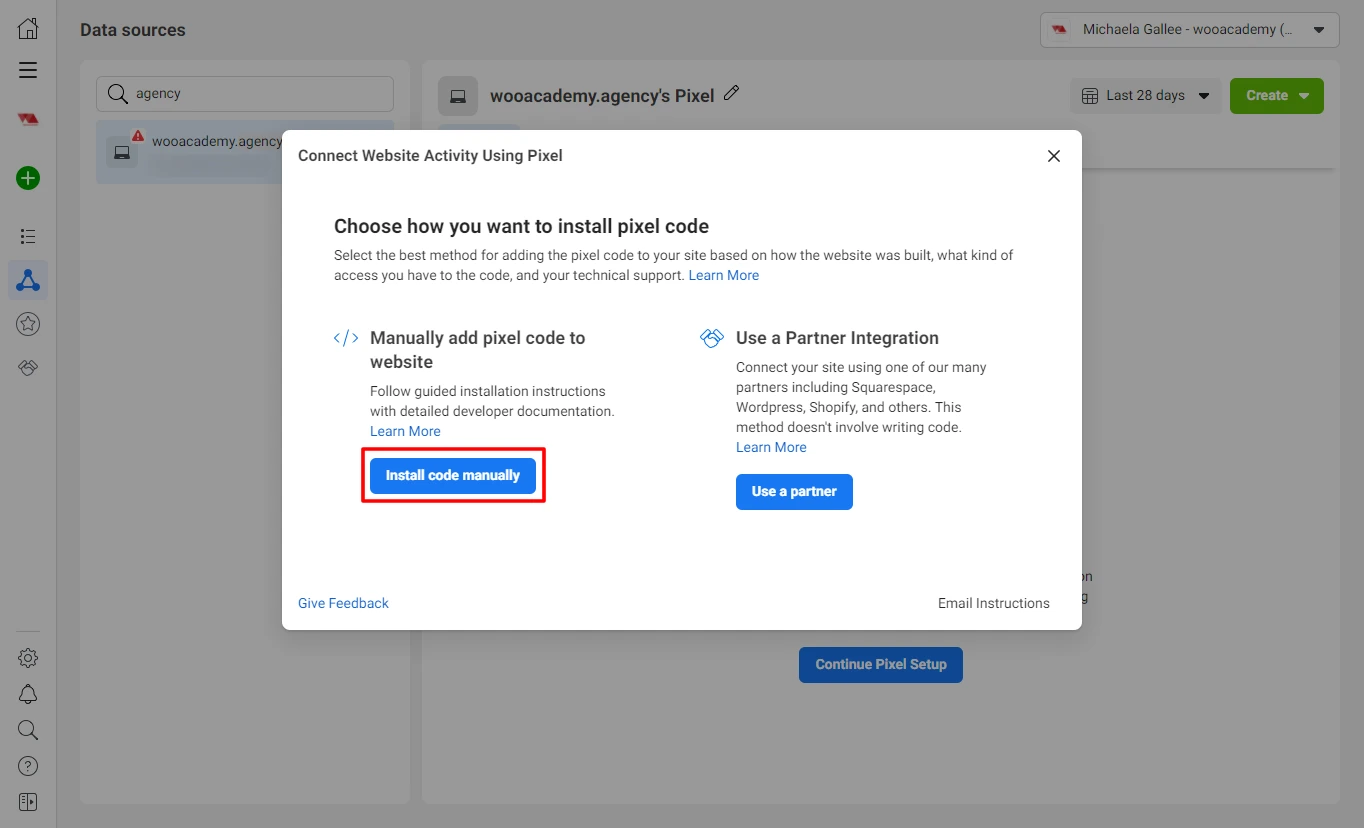Click the Use a partner button
The height and width of the screenshot is (828, 1364).
(794, 492)
